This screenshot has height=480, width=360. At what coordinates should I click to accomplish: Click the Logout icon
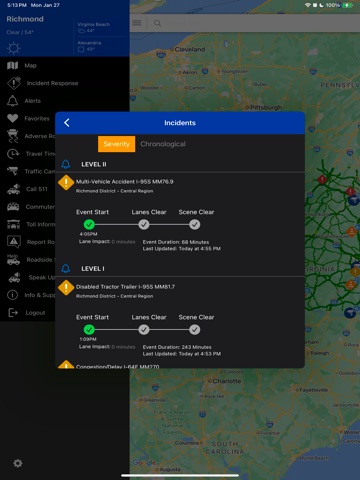point(13,313)
